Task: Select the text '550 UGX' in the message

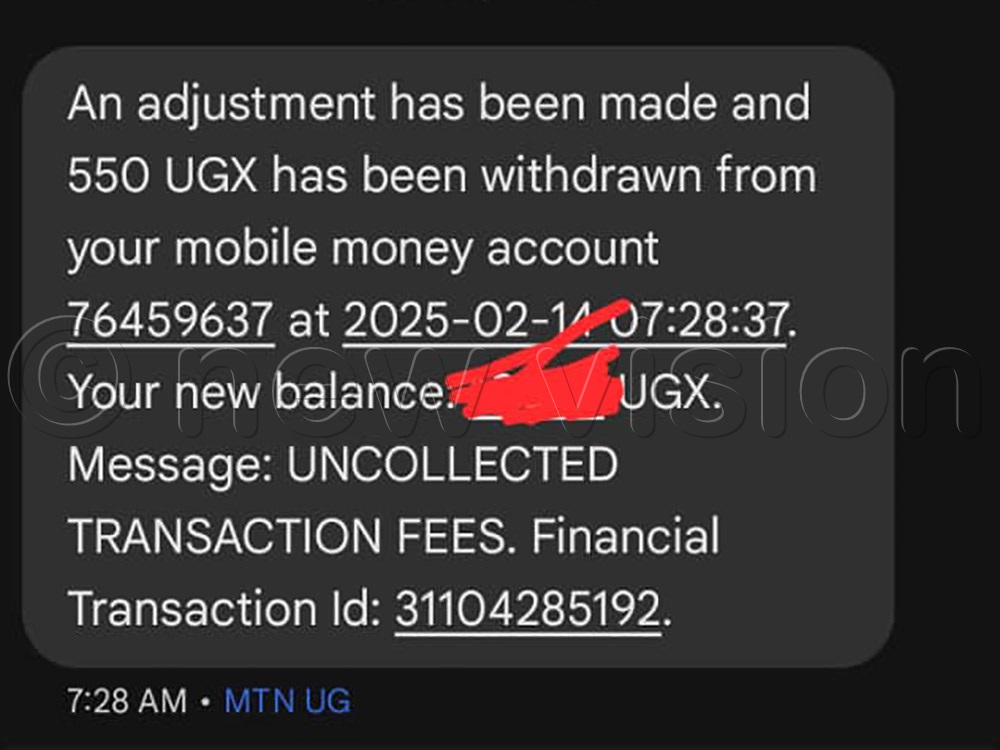Action: (x=162, y=175)
